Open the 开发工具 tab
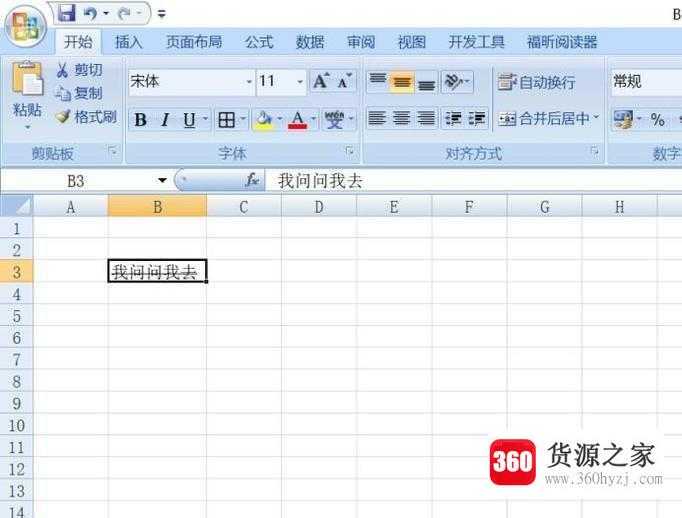 (476, 42)
